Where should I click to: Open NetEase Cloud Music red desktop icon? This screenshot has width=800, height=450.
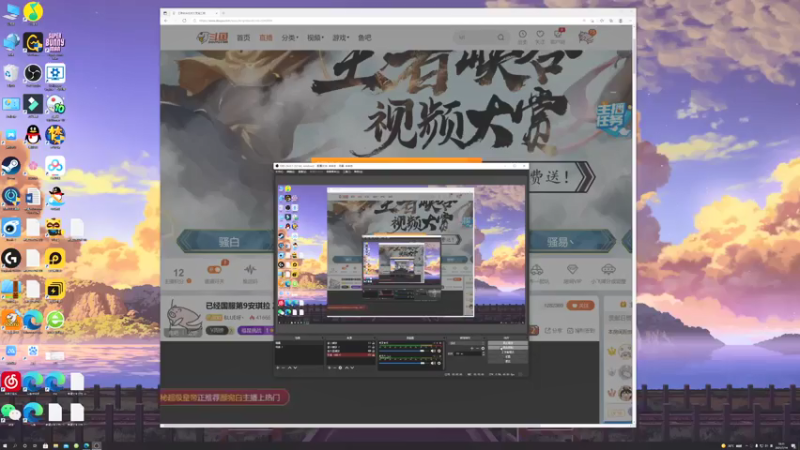[x=11, y=381]
